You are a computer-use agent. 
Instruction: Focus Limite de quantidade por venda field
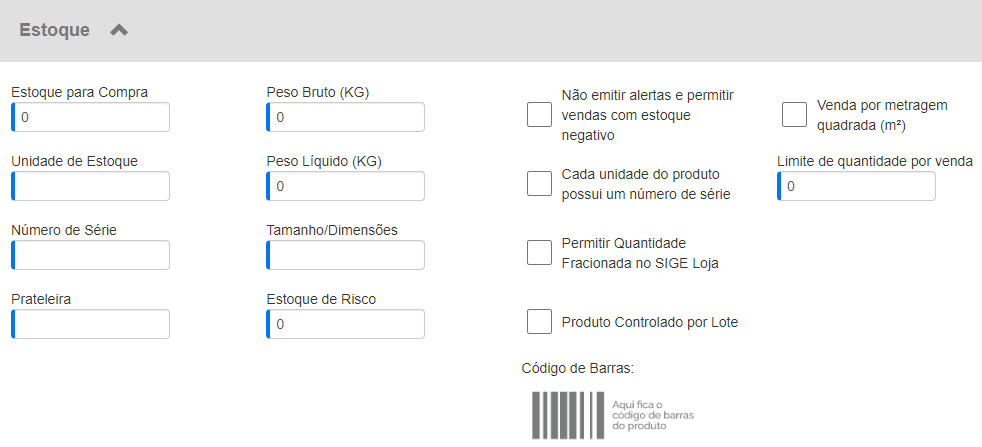click(x=856, y=186)
